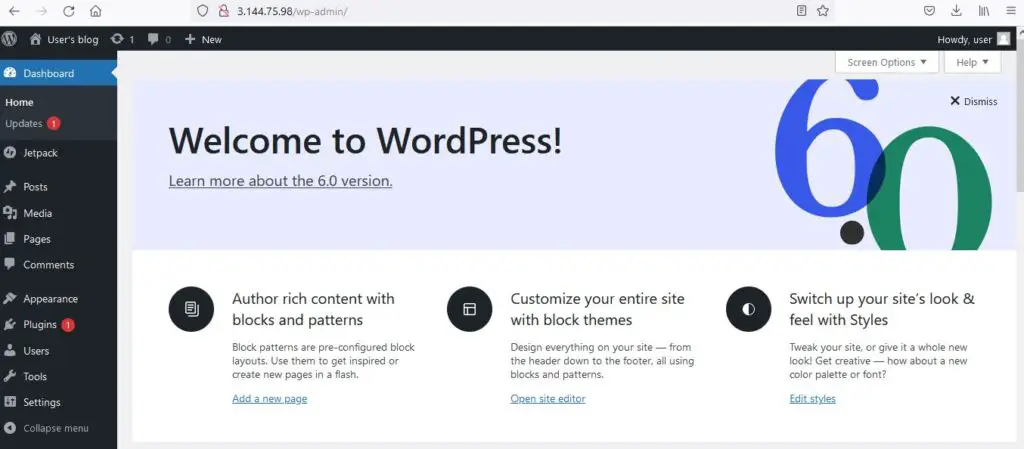Click the blocks and patterns circle icon

(x=191, y=309)
